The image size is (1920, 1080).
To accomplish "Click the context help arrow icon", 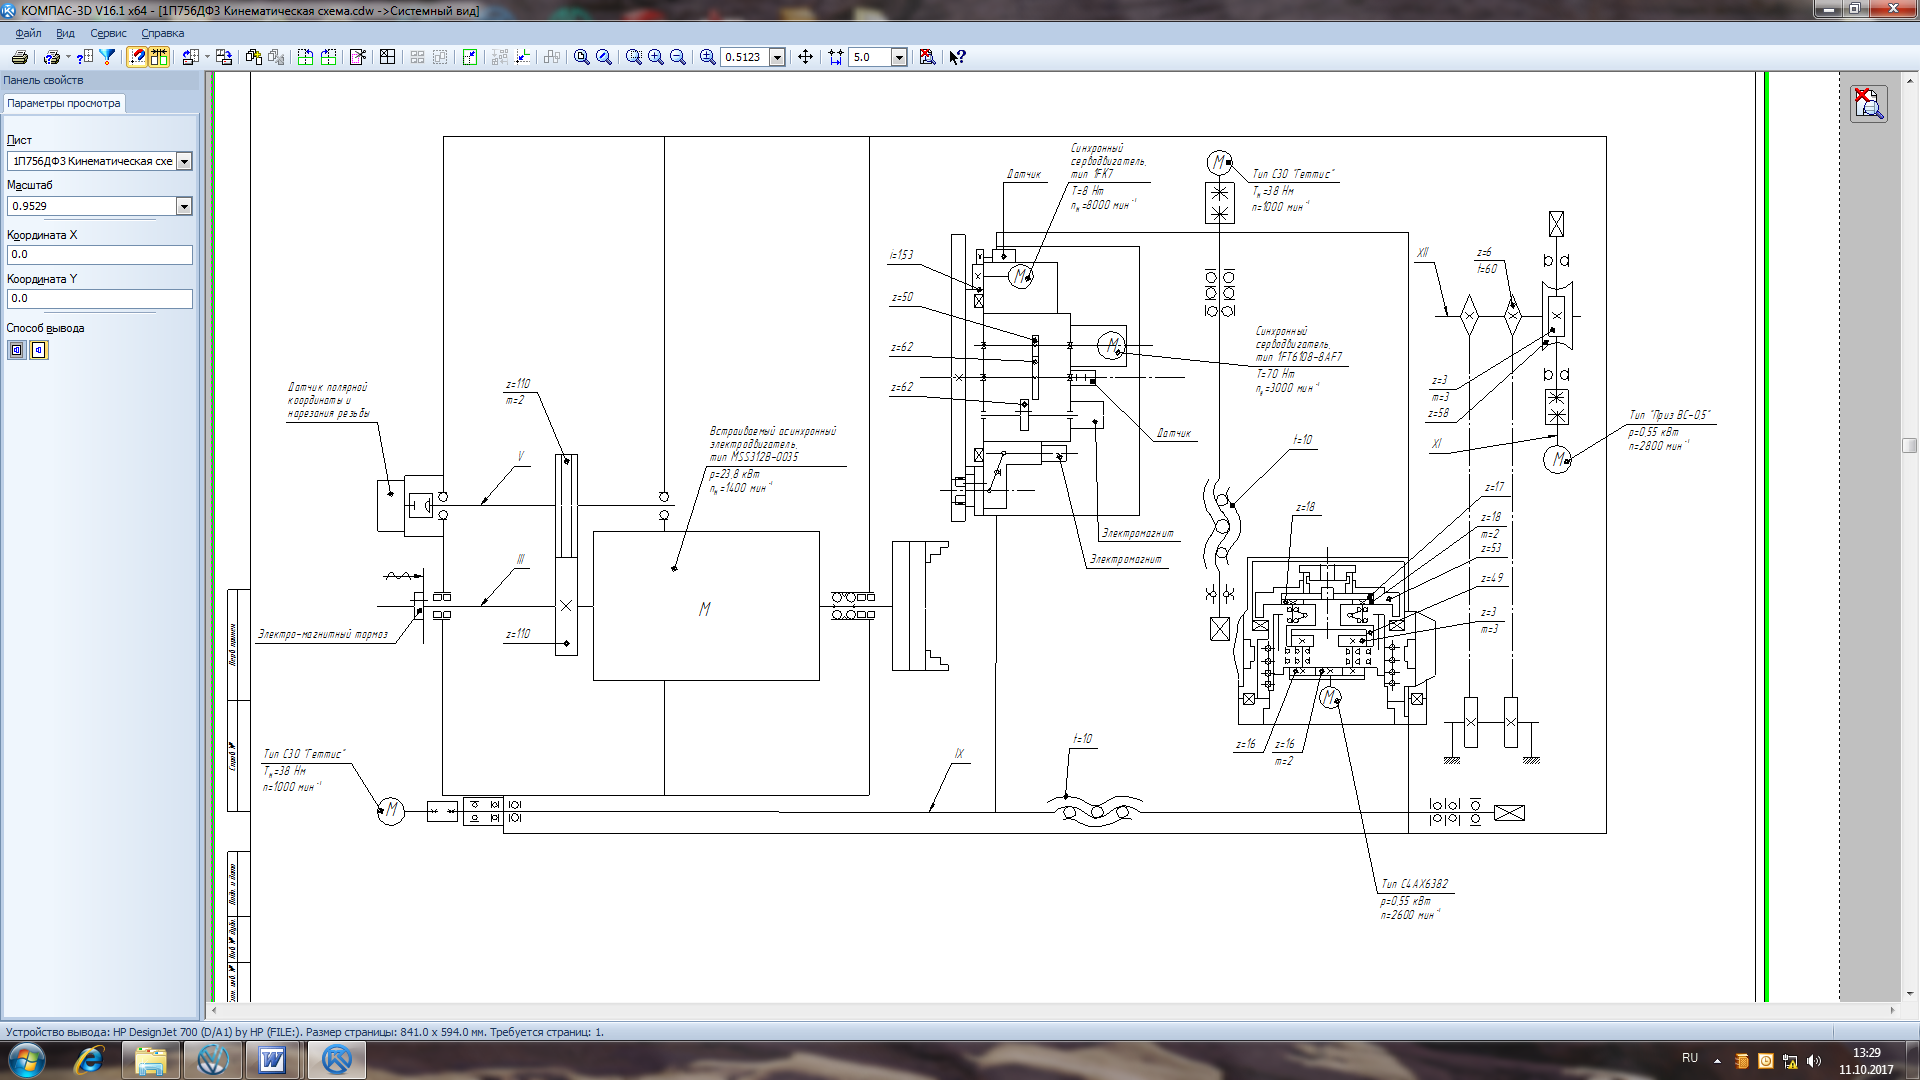I will click(957, 57).
